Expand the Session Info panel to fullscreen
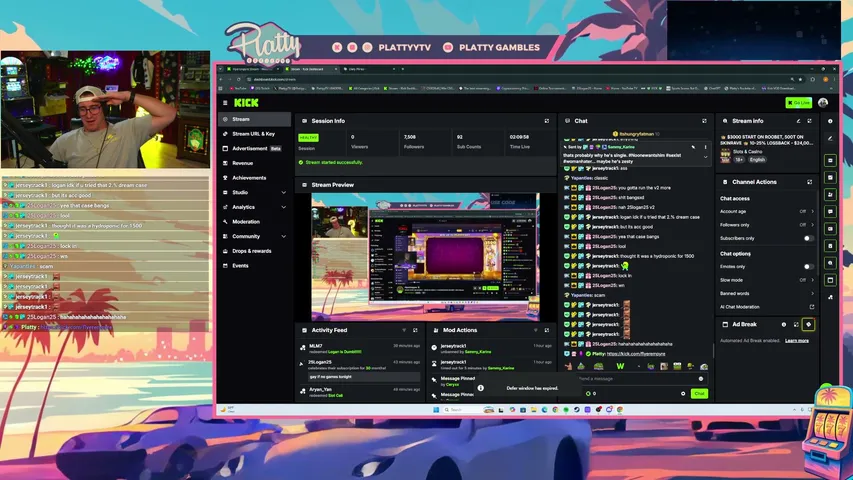853x480 pixels. (x=547, y=121)
